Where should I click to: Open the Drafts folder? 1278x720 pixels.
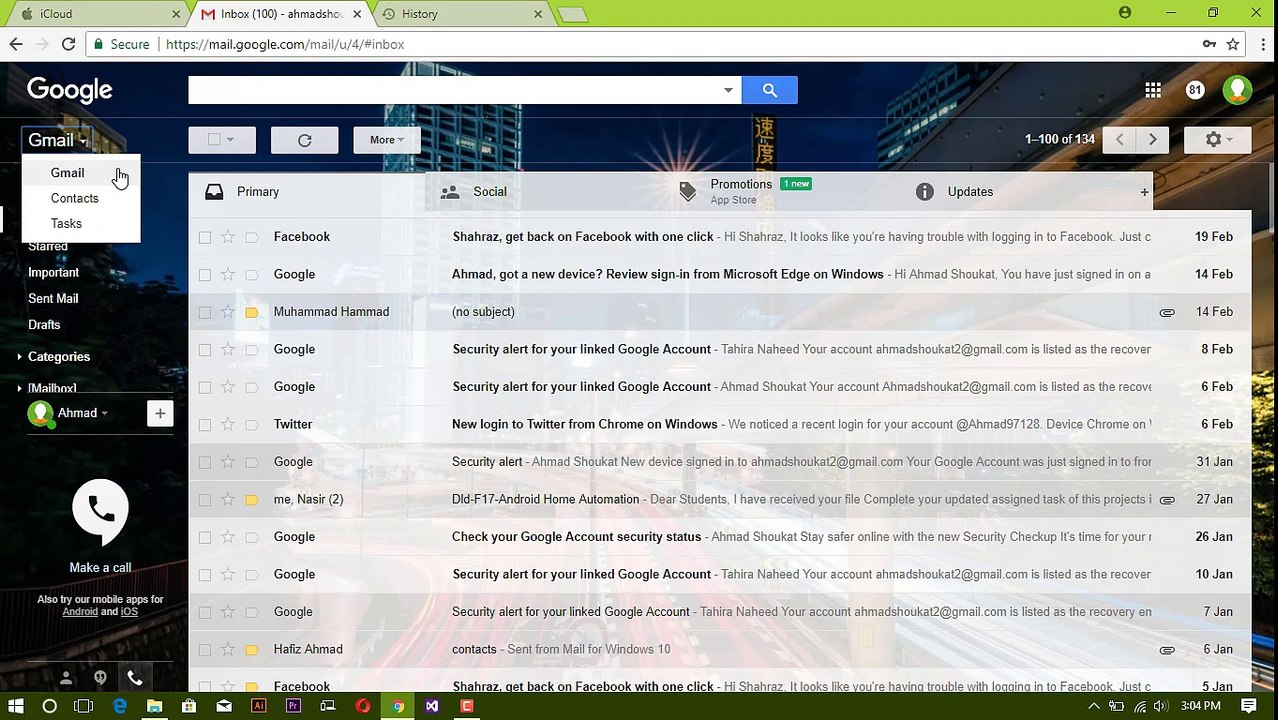pos(44,325)
